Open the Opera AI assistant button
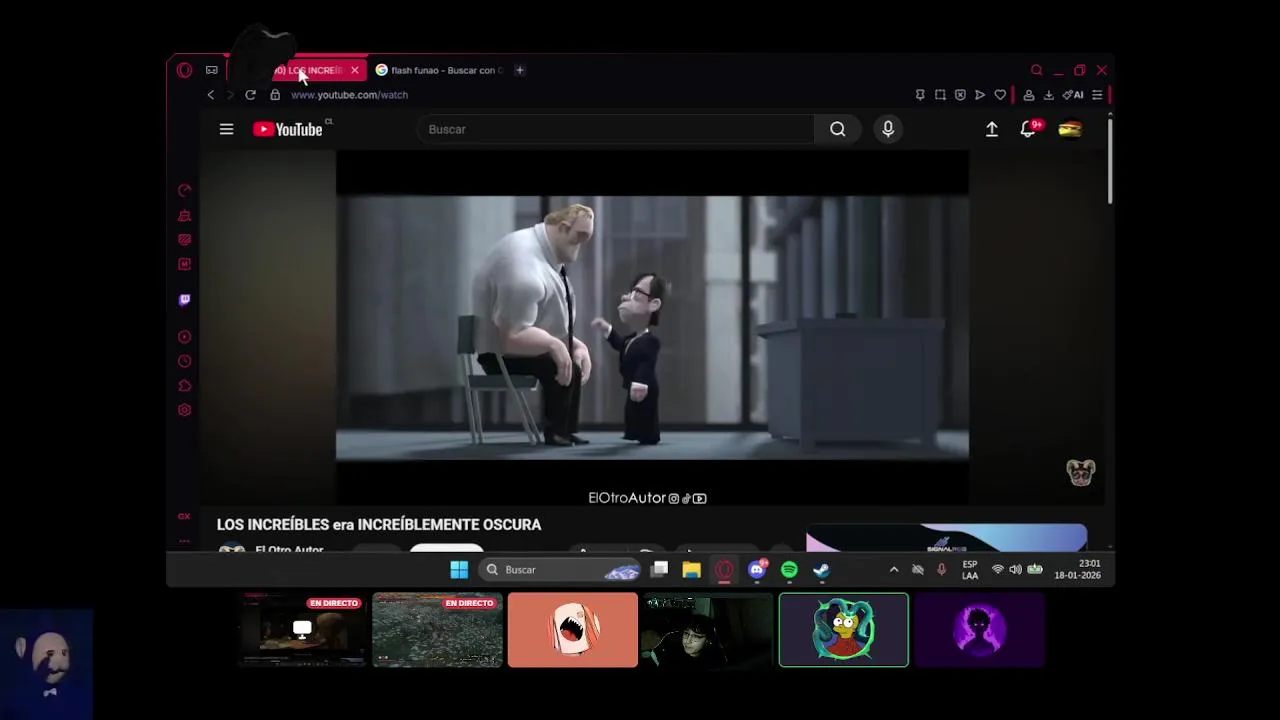1280x720 pixels. coord(1073,95)
